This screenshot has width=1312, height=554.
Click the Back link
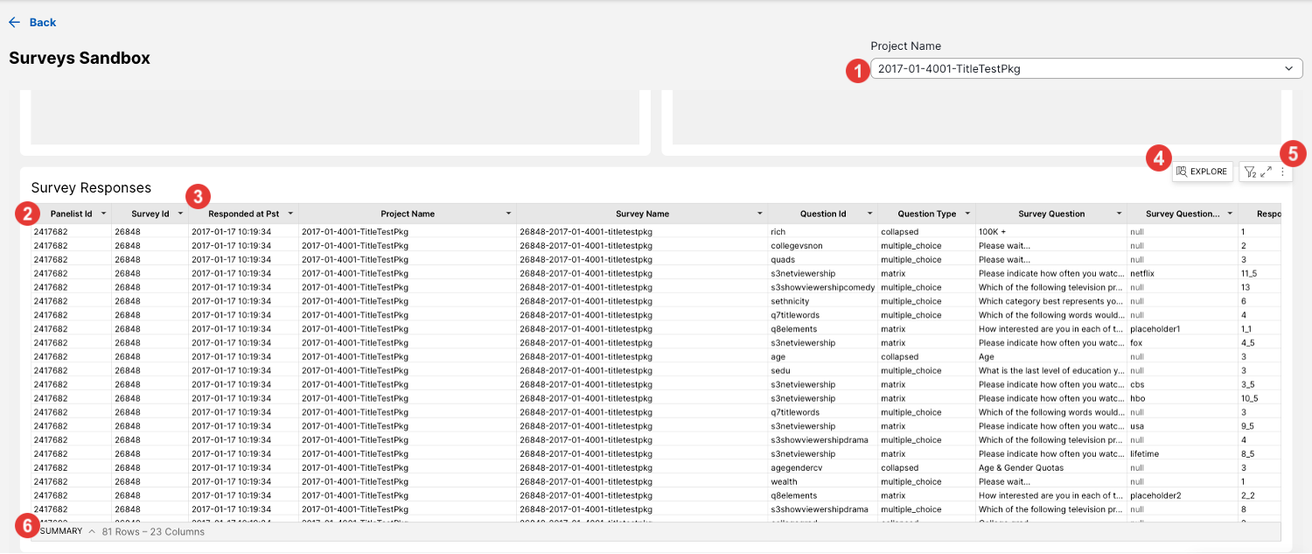coord(42,22)
